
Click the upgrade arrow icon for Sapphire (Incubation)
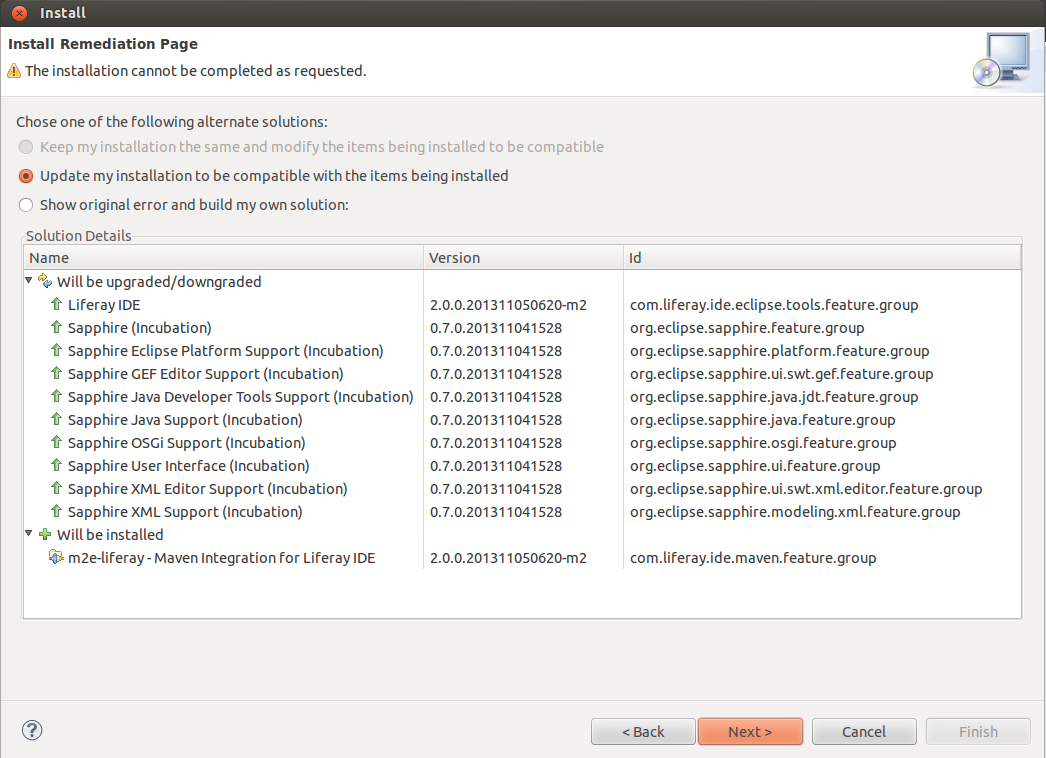tap(57, 328)
